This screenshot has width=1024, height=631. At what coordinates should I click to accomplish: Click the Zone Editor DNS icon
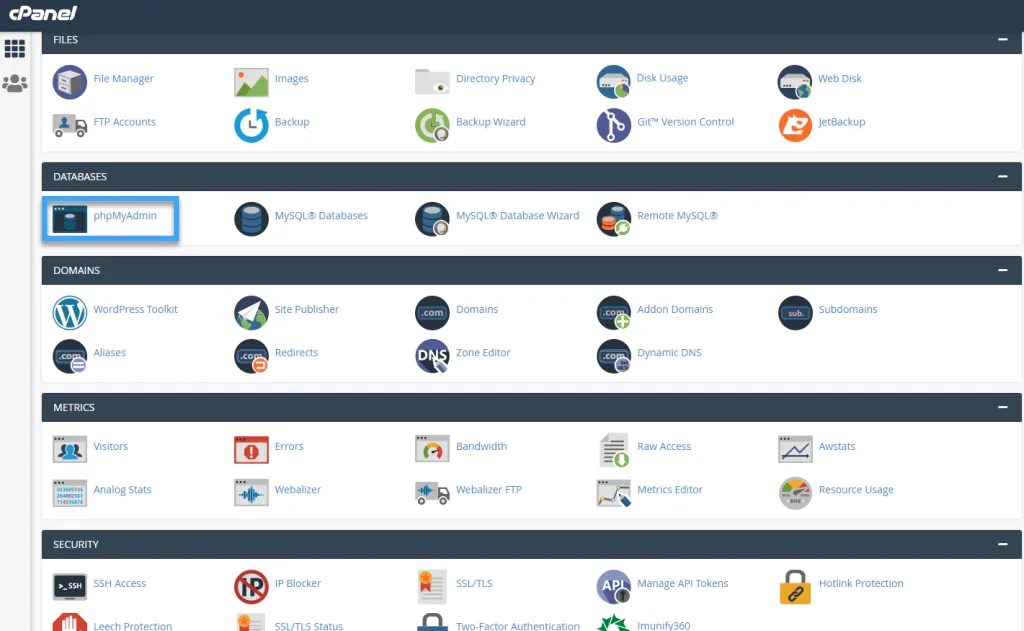pos(432,356)
